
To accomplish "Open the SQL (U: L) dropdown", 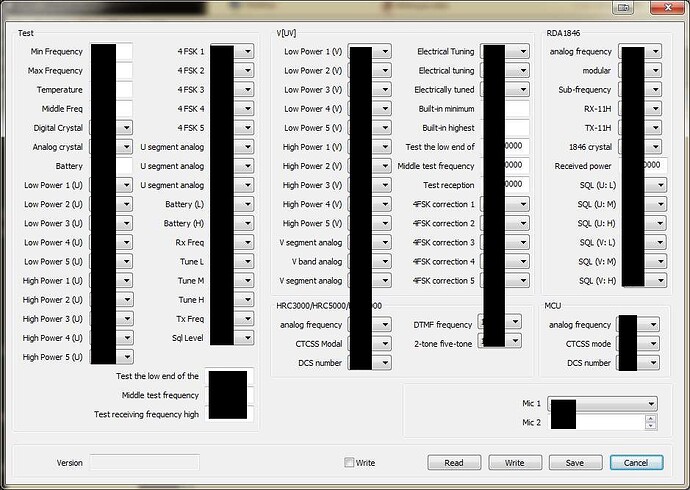I will (654, 185).
